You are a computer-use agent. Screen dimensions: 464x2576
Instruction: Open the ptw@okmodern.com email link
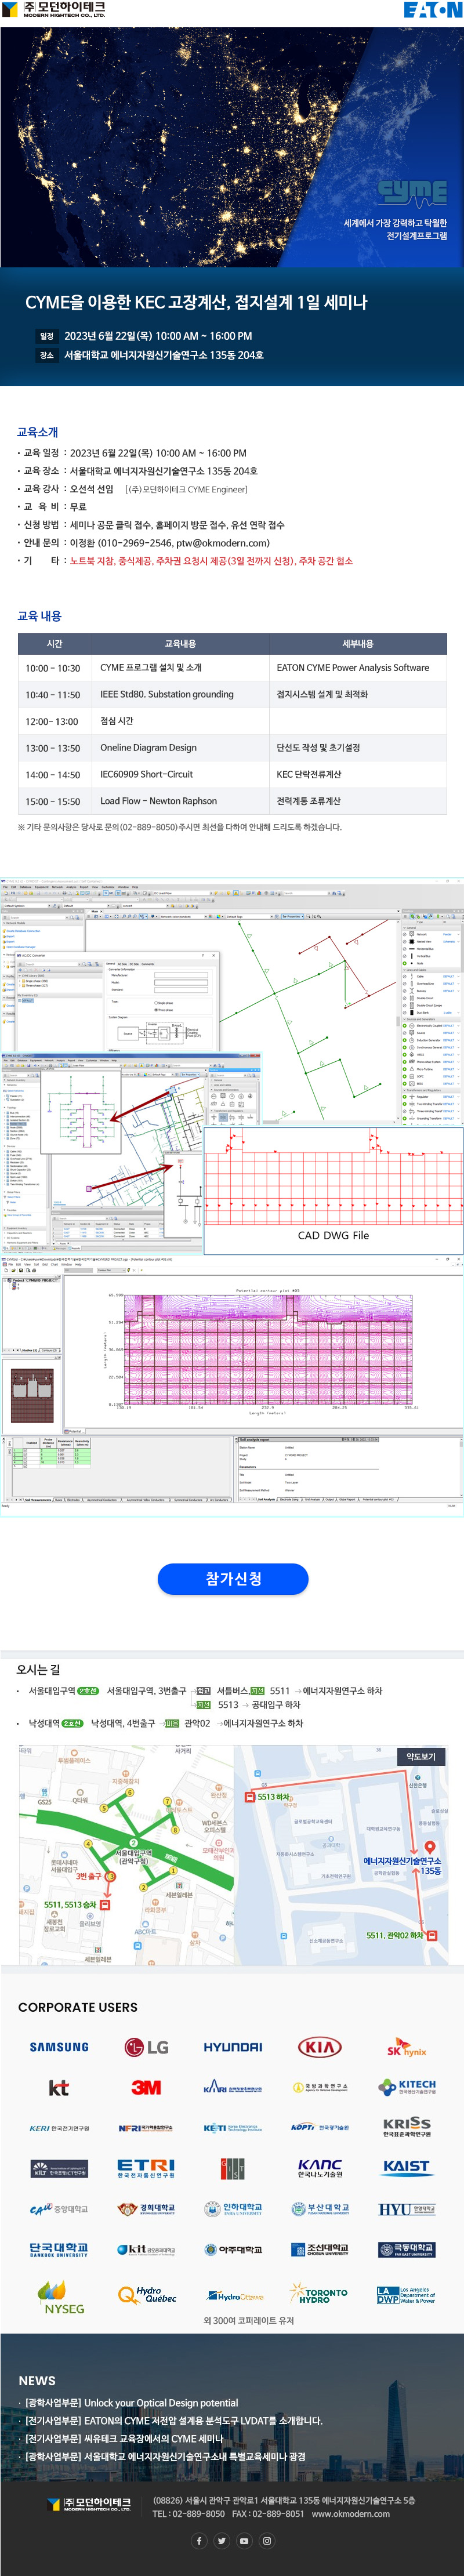pos(223,543)
